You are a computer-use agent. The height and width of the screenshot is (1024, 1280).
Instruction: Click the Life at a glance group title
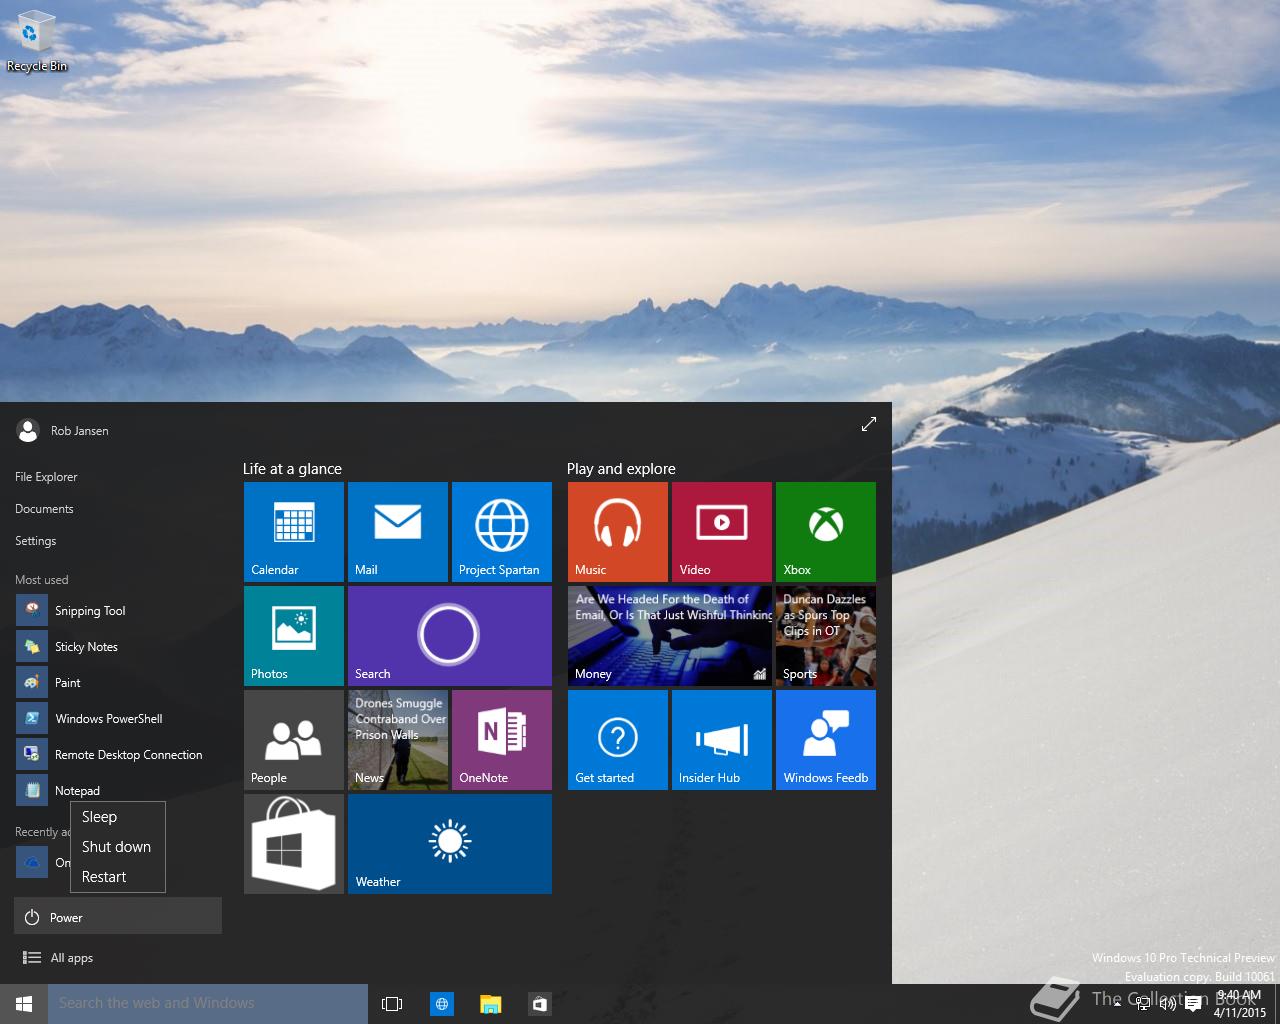(x=292, y=469)
